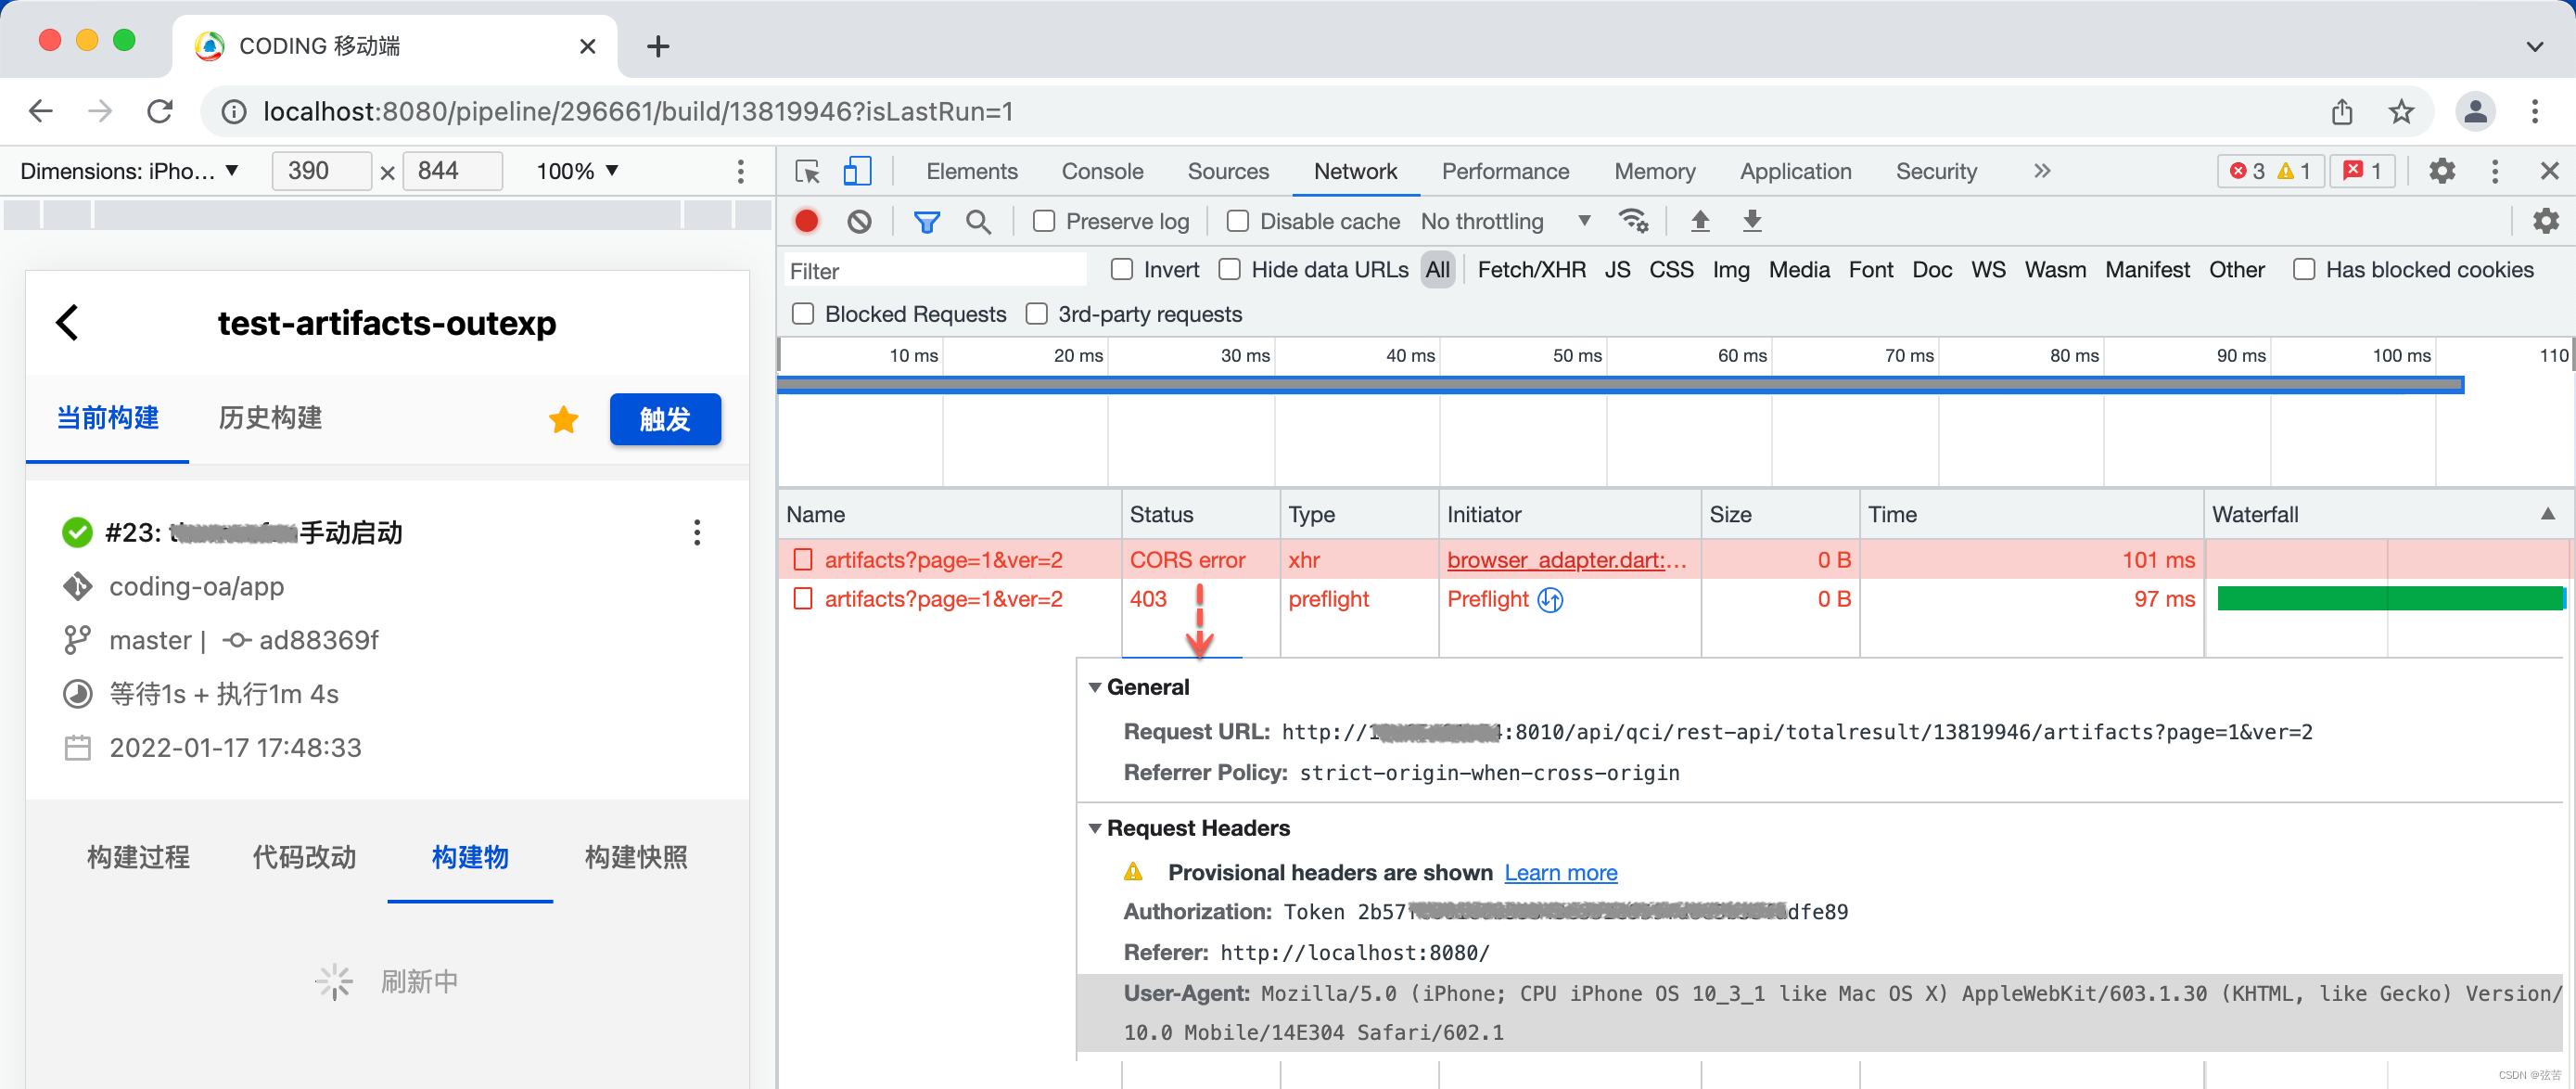
Task: Toggle the device toolbar icon
Action: (x=857, y=171)
